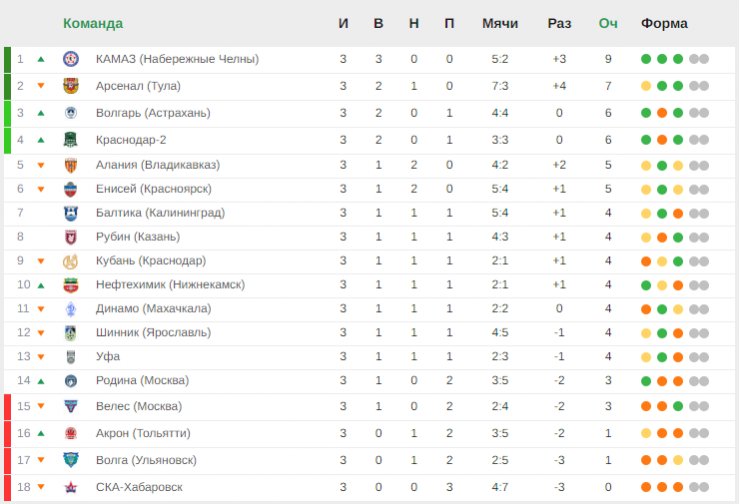Viewport: 740px width, 504px height.
Task: Click the Уфа team name
Action: click(x=108, y=356)
